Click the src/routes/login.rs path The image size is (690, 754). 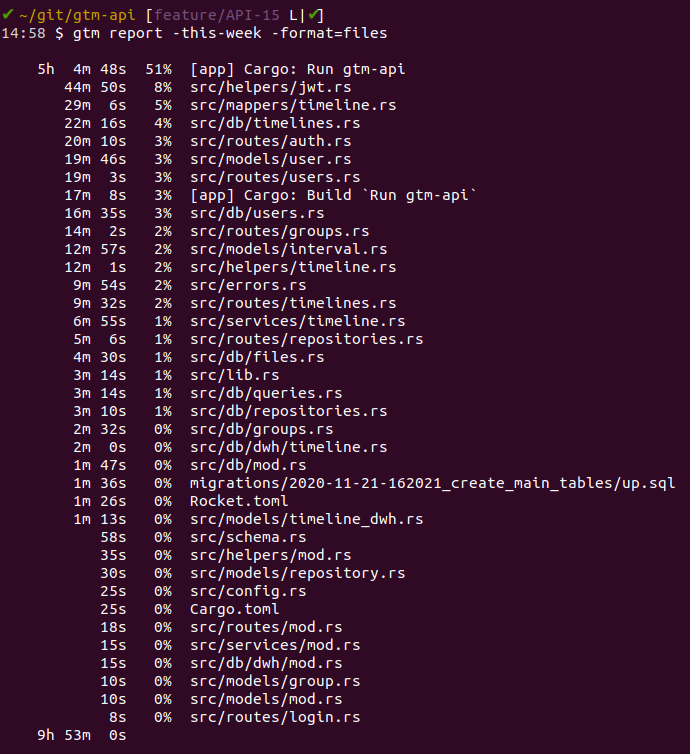click(x=275, y=717)
